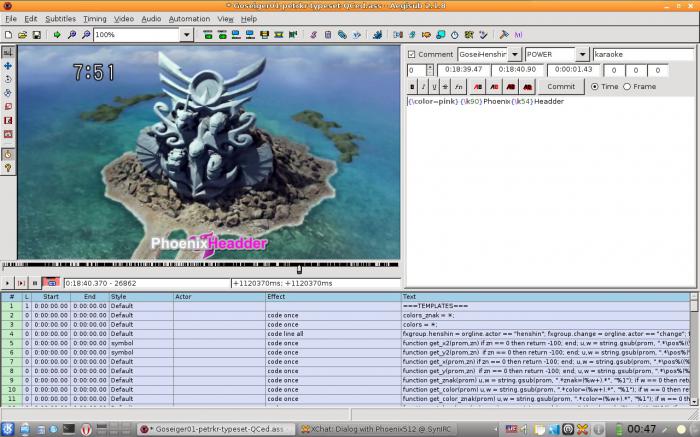This screenshot has width=700, height=437.
Task: Click the zoom in magnifier icon
Action: click(x=71, y=34)
